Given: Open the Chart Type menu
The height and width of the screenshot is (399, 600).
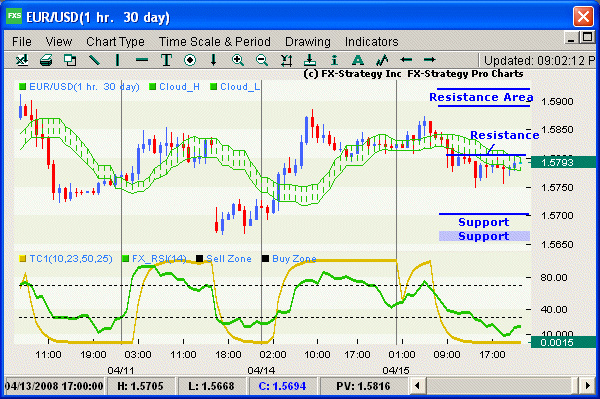Looking at the screenshot, I should point(115,41).
